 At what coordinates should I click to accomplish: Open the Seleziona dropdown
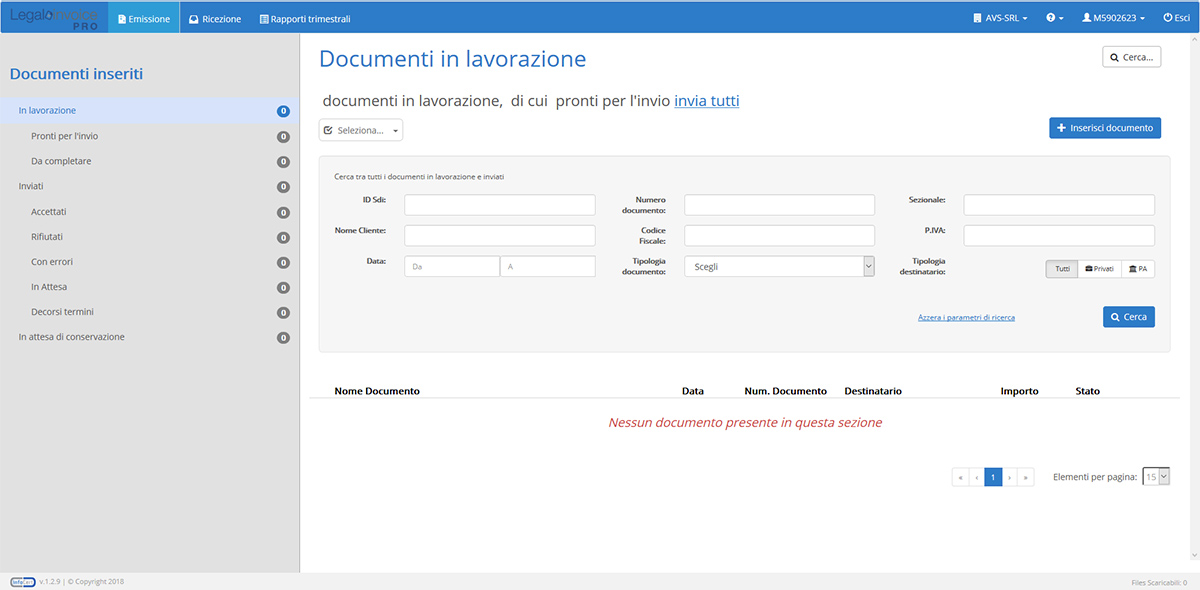[x=360, y=129]
